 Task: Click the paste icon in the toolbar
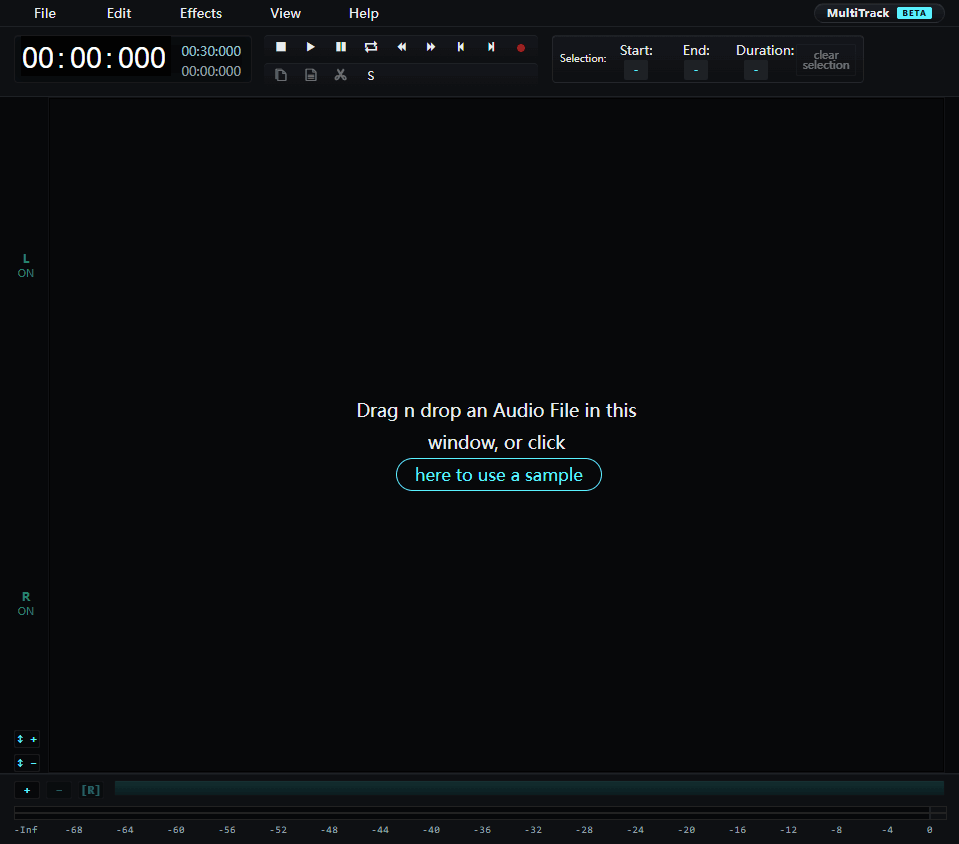[311, 75]
